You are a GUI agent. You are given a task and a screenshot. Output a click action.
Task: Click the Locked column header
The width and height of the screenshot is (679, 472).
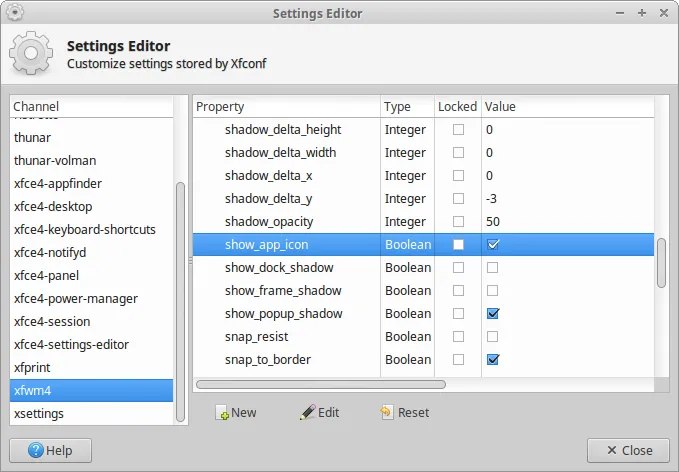[x=458, y=107]
